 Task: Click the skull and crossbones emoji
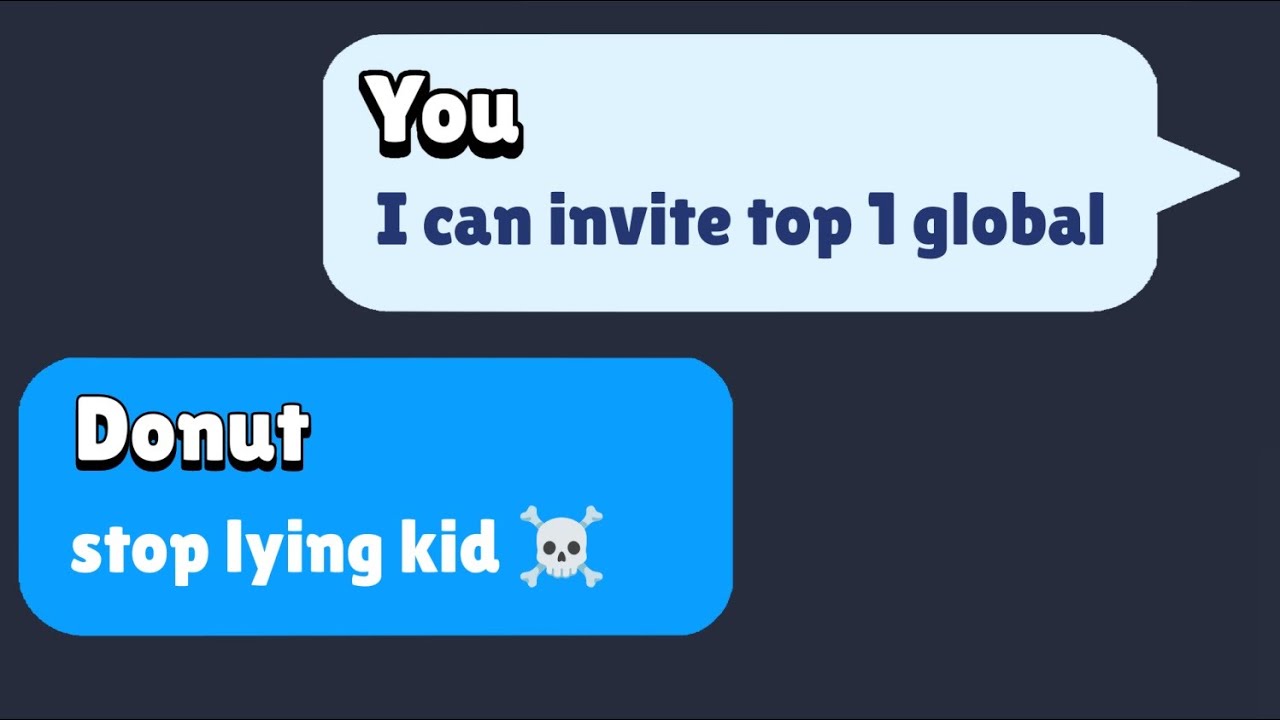(x=561, y=546)
